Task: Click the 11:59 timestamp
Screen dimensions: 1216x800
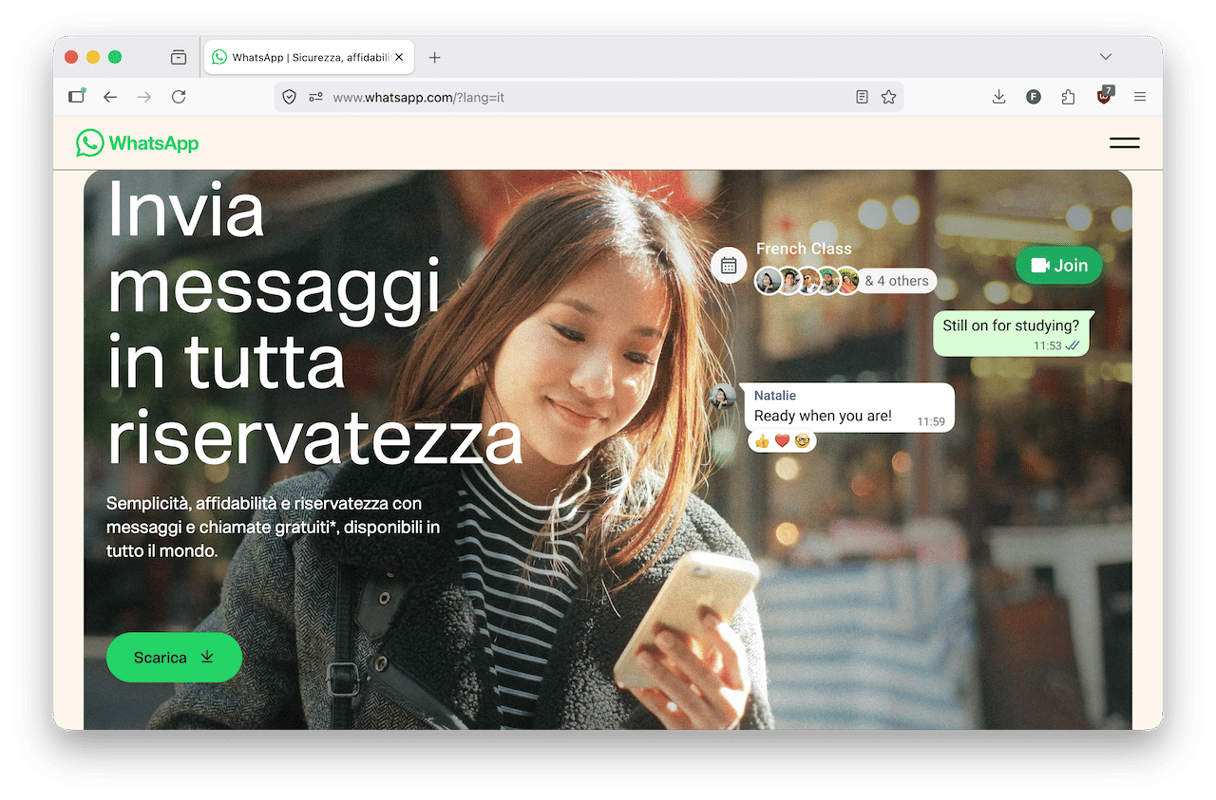Action: [x=931, y=422]
